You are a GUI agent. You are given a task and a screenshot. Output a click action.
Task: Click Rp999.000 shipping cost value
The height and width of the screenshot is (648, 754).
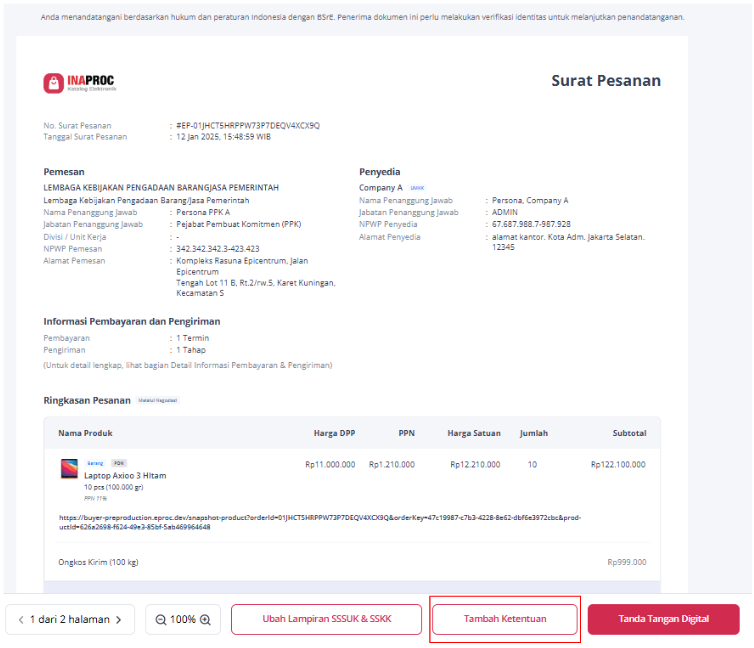627,562
